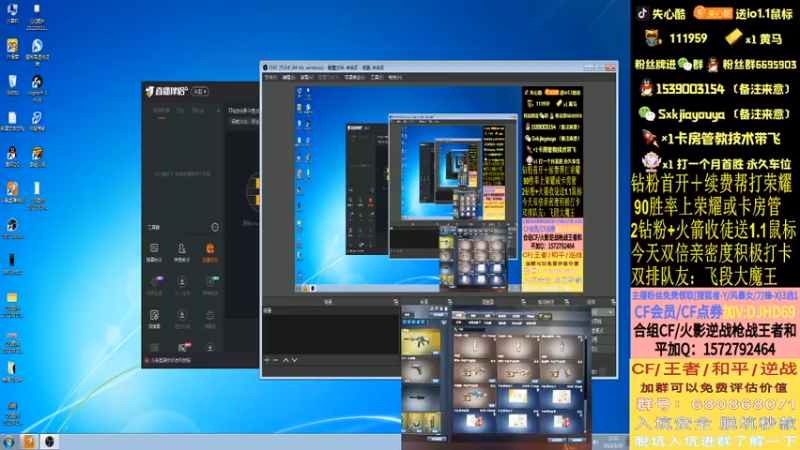
Task: Select the blue rifle item in the inventory grid
Action: coord(473,396)
